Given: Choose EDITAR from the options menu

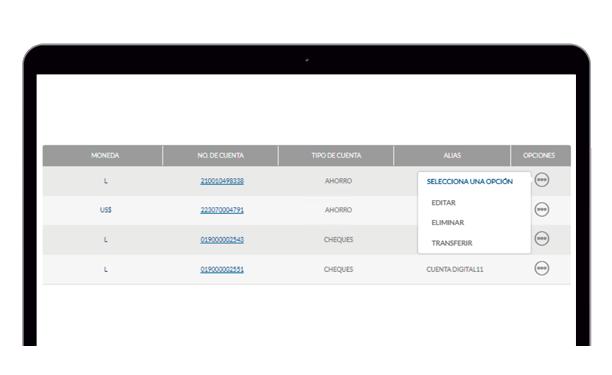Looking at the screenshot, I should [443, 203].
